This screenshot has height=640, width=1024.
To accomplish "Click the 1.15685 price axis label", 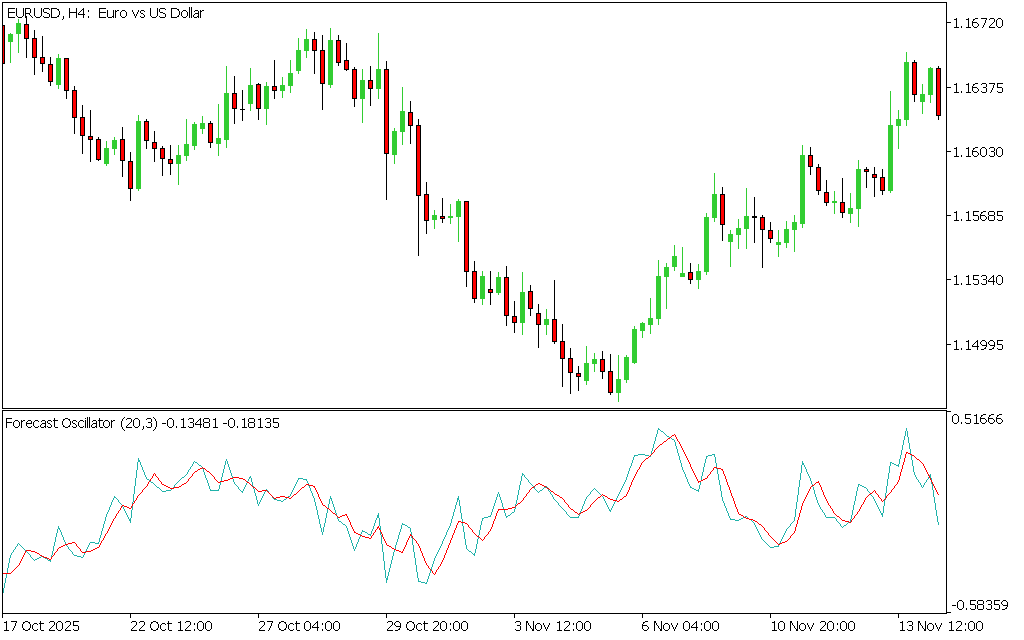I will [x=982, y=216].
